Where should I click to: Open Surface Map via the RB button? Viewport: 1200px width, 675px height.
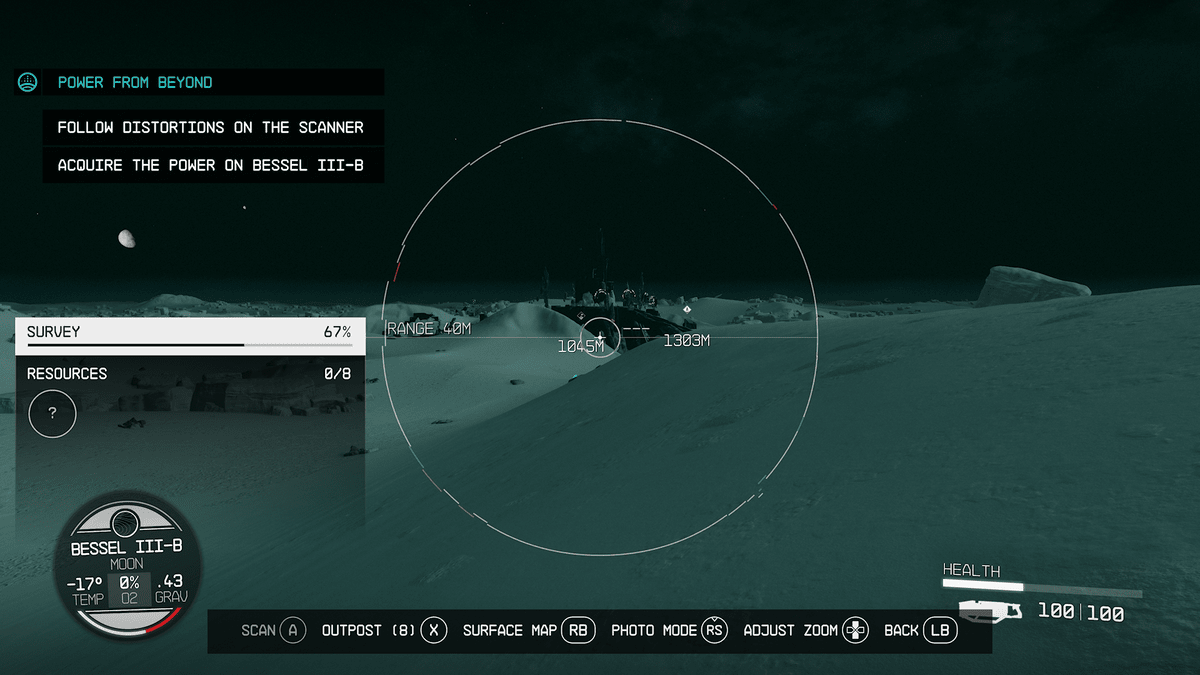point(578,630)
